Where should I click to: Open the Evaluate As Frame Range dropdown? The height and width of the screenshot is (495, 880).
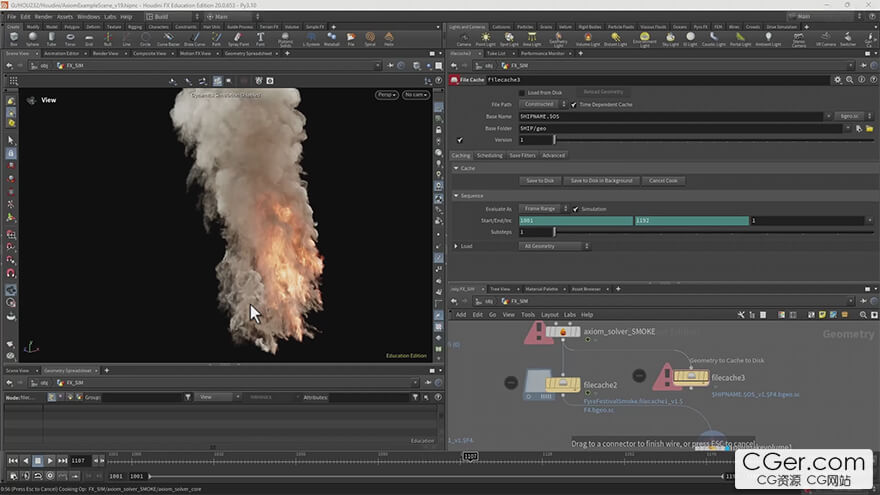click(x=543, y=209)
